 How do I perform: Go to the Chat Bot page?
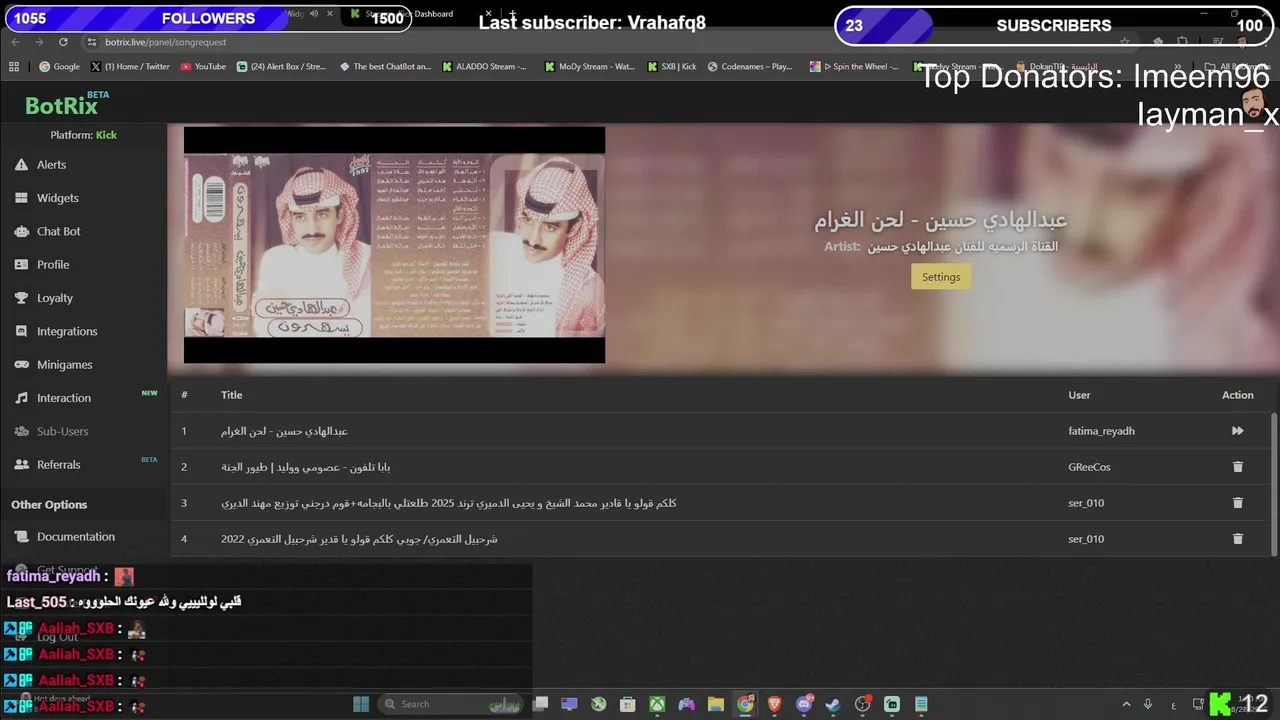click(x=58, y=231)
